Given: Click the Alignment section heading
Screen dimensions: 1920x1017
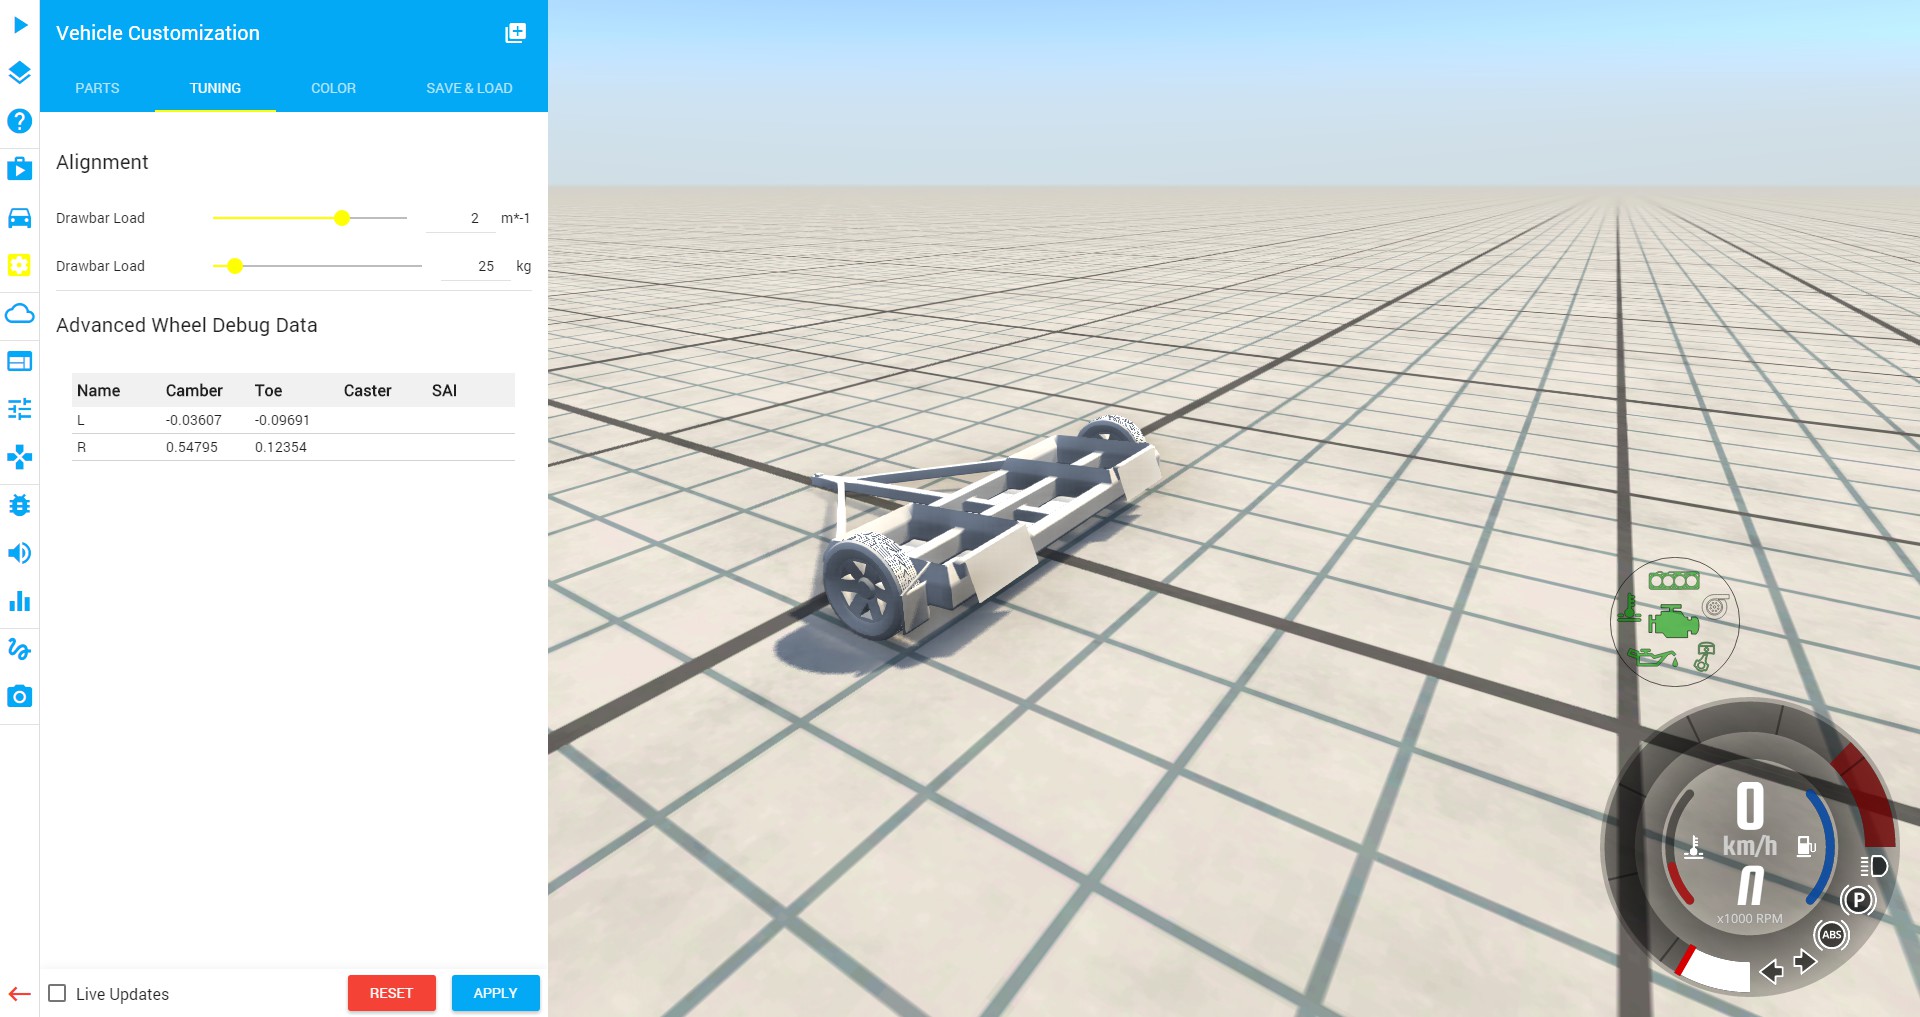Looking at the screenshot, I should (x=102, y=162).
